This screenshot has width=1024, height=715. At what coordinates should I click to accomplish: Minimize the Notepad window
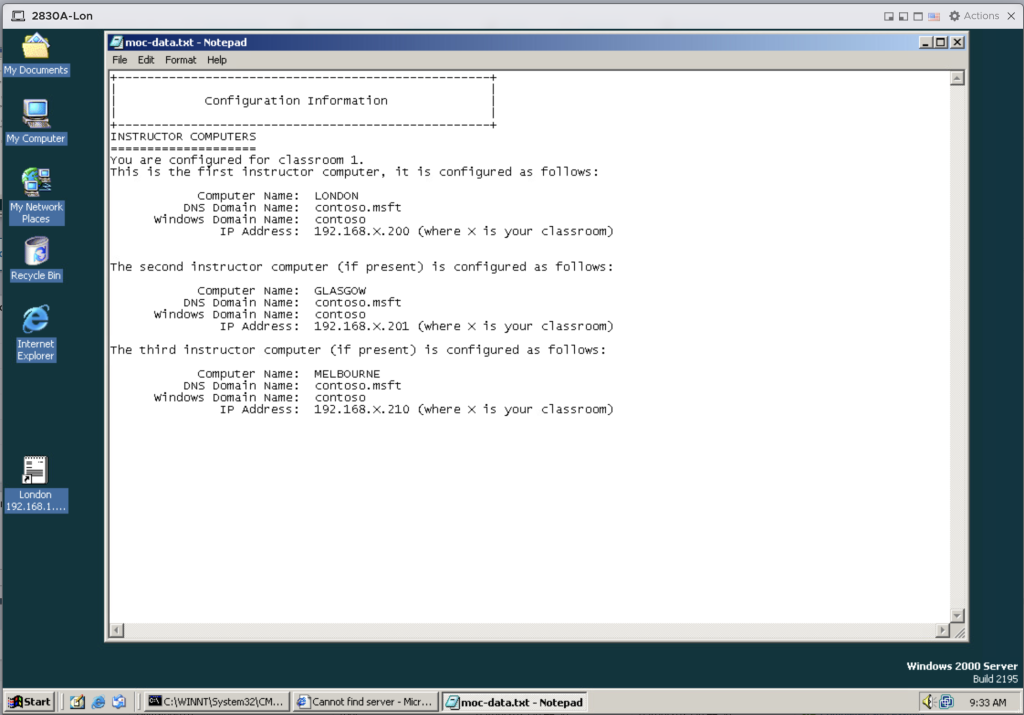[x=925, y=42]
